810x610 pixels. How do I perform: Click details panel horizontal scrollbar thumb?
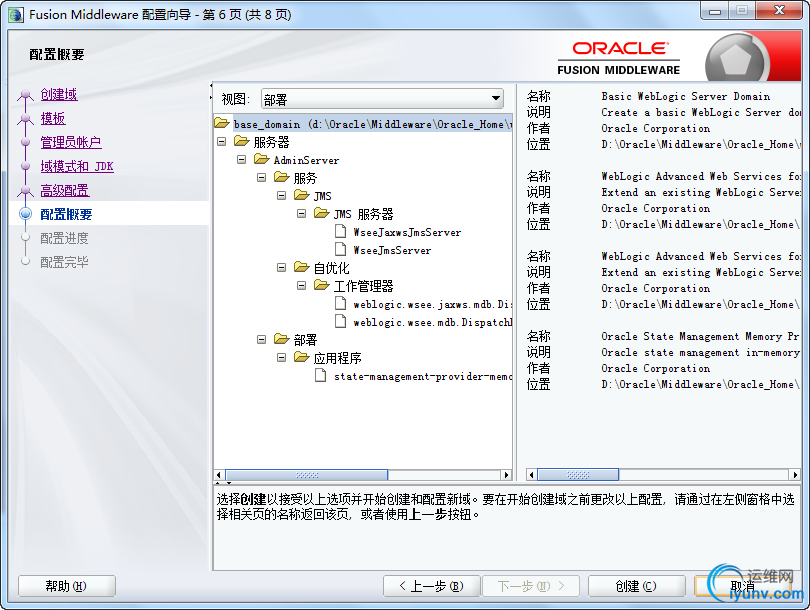click(578, 474)
